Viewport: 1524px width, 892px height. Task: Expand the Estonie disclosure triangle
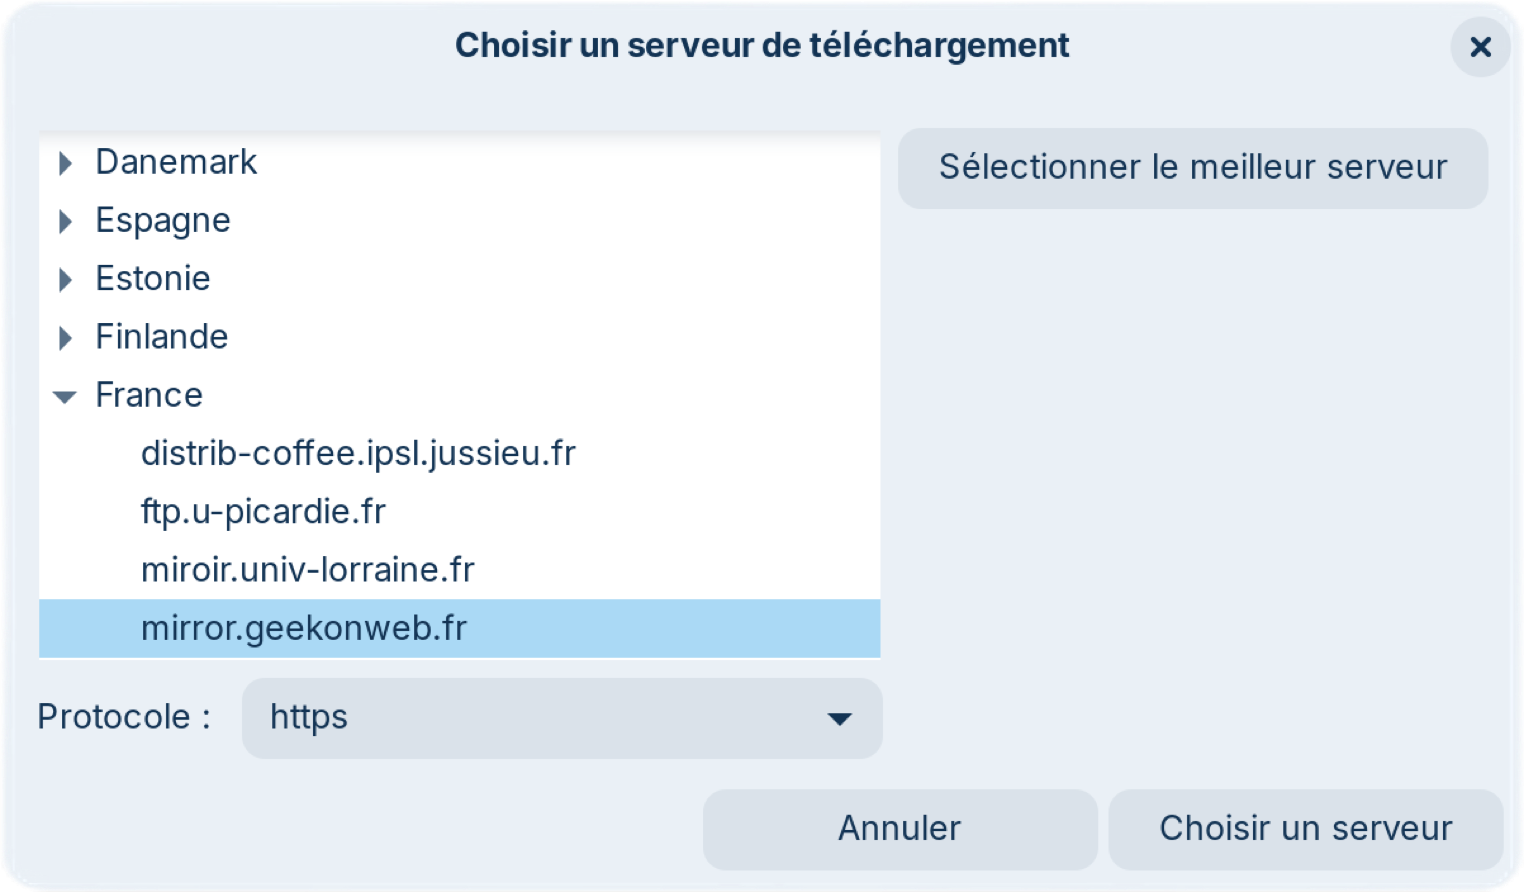click(x=66, y=279)
